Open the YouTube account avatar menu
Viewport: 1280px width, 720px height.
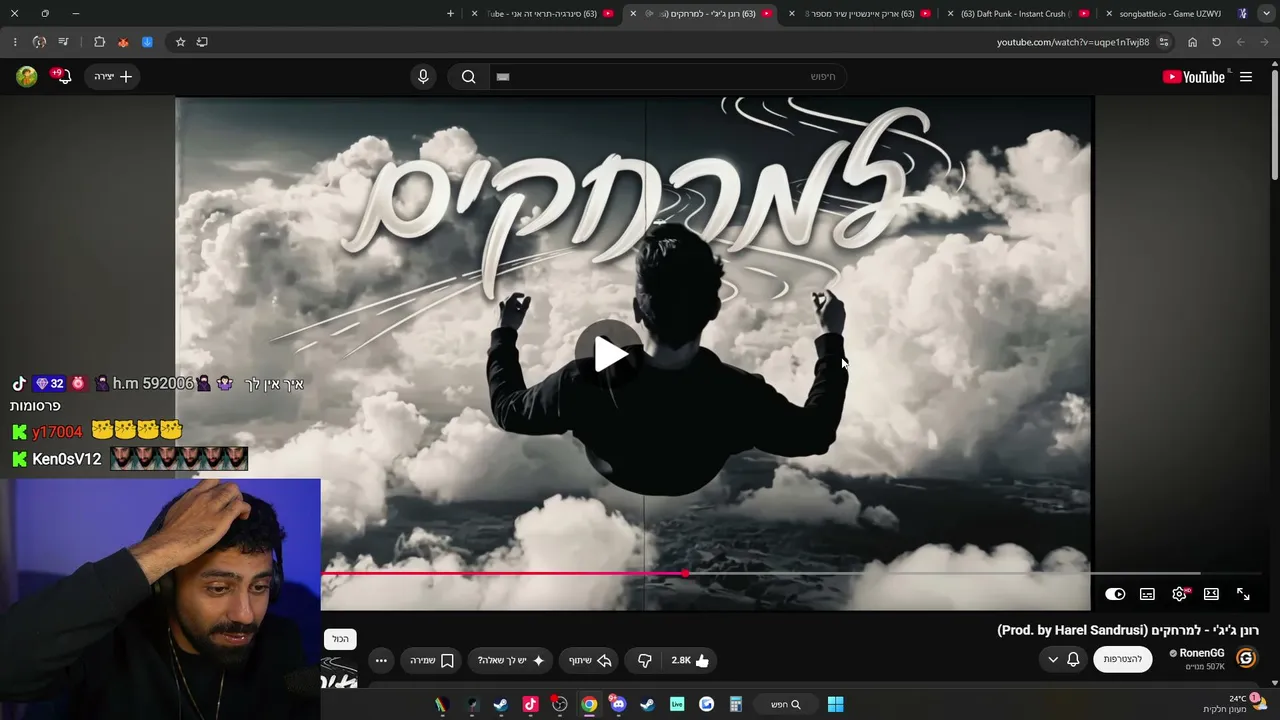tap(27, 77)
